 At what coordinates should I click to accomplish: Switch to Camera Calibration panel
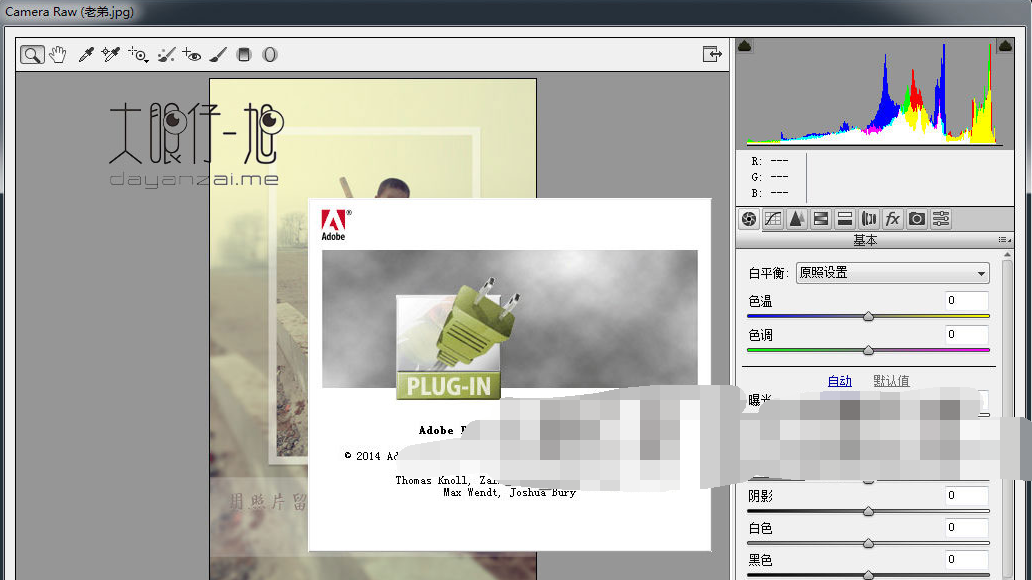917,219
